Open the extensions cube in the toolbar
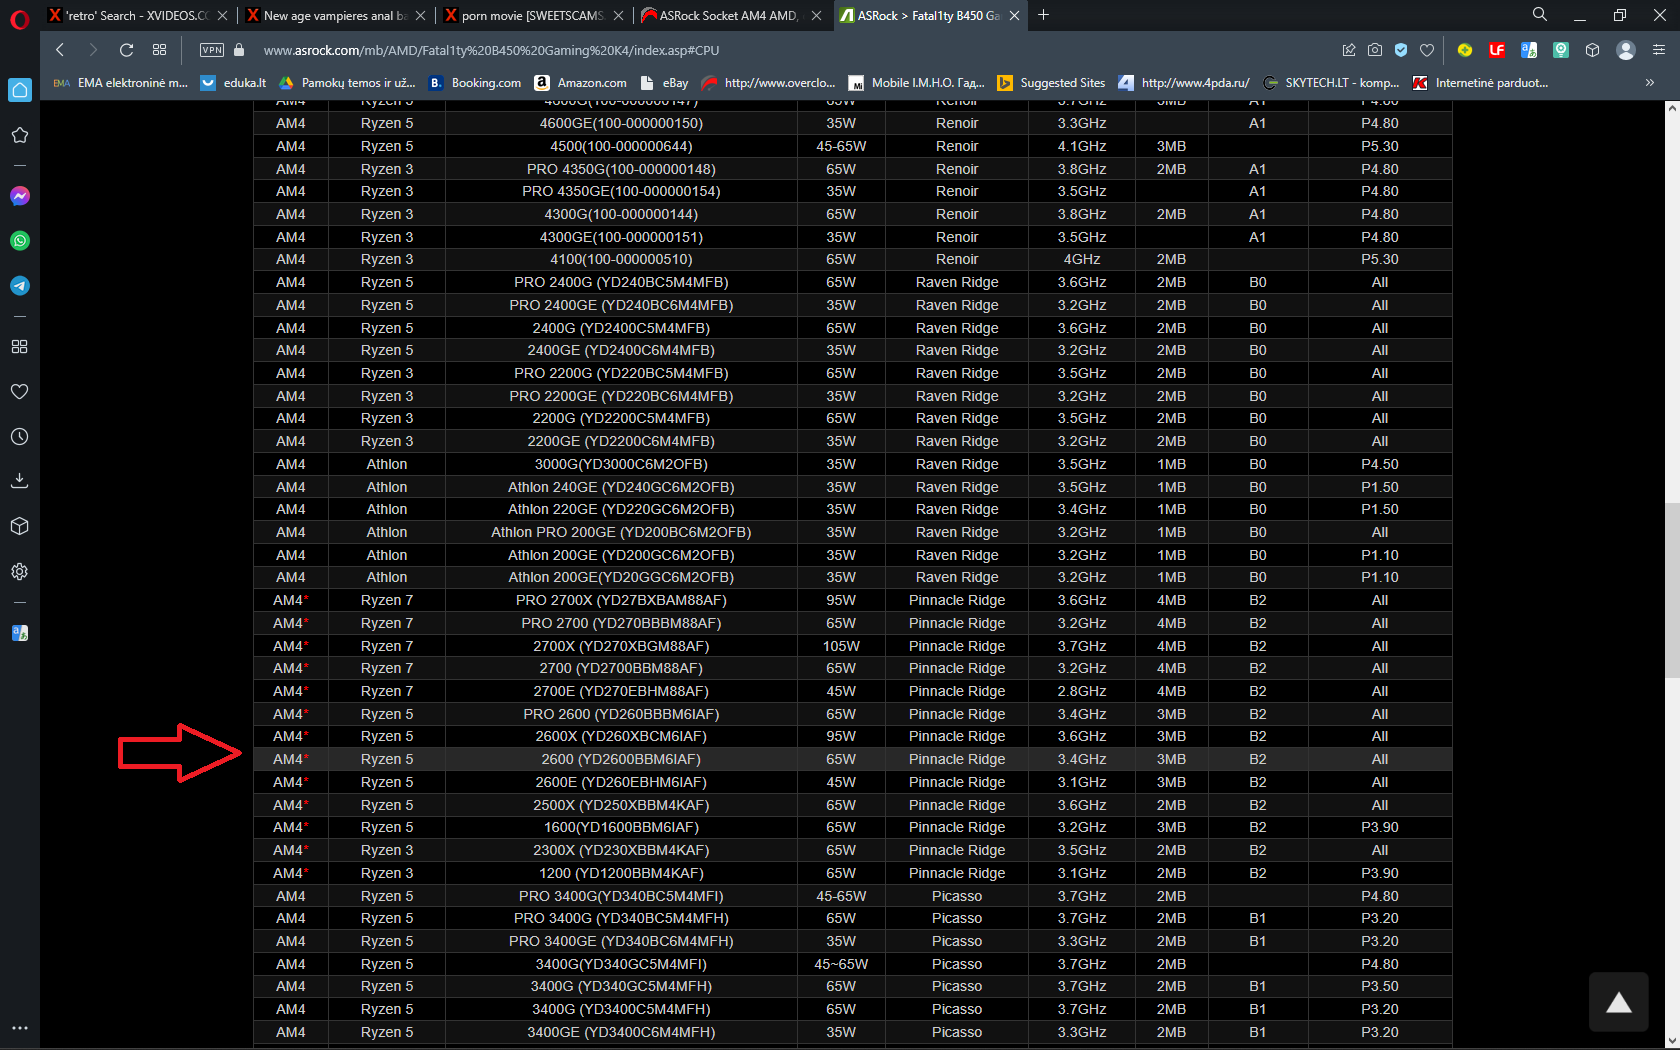1680x1050 pixels. point(1593,50)
